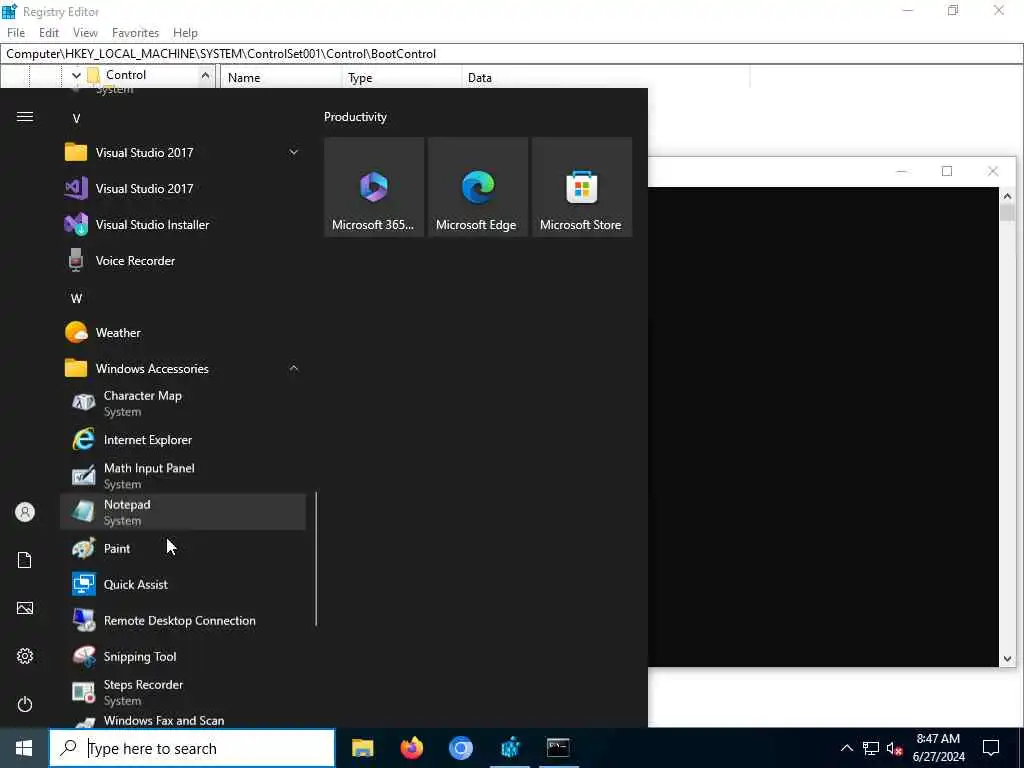Launch Visual Studio Installer
Viewport: 1024px width, 768px height.
coord(183,225)
